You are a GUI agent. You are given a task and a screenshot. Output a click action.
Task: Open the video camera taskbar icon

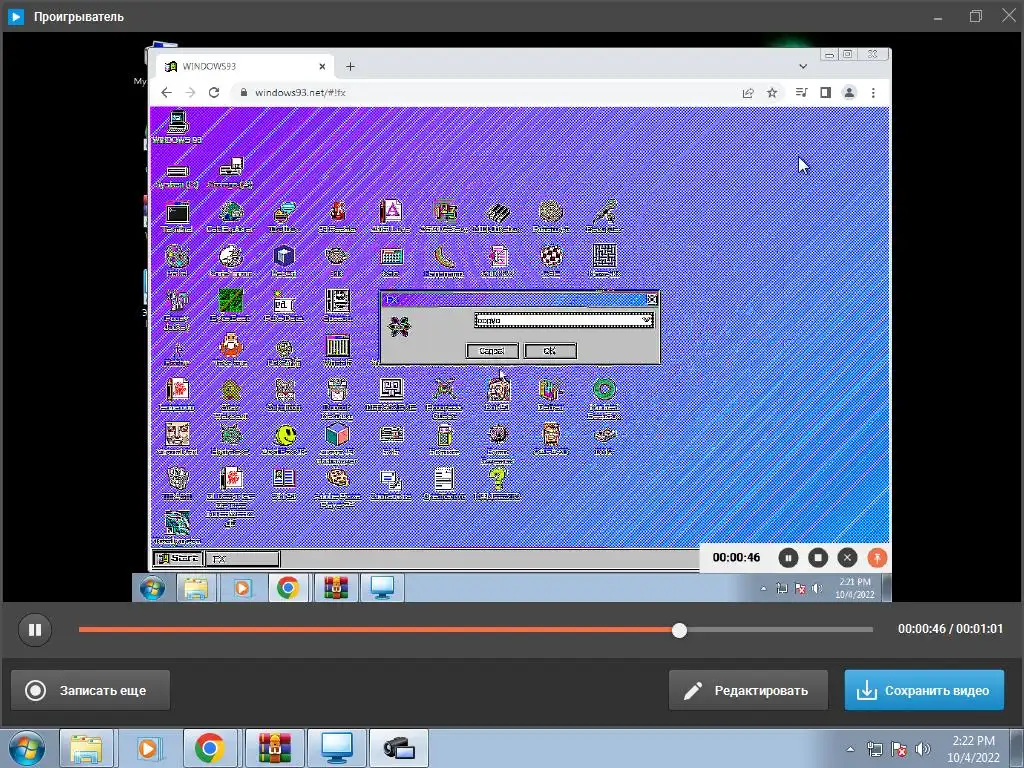(398, 748)
